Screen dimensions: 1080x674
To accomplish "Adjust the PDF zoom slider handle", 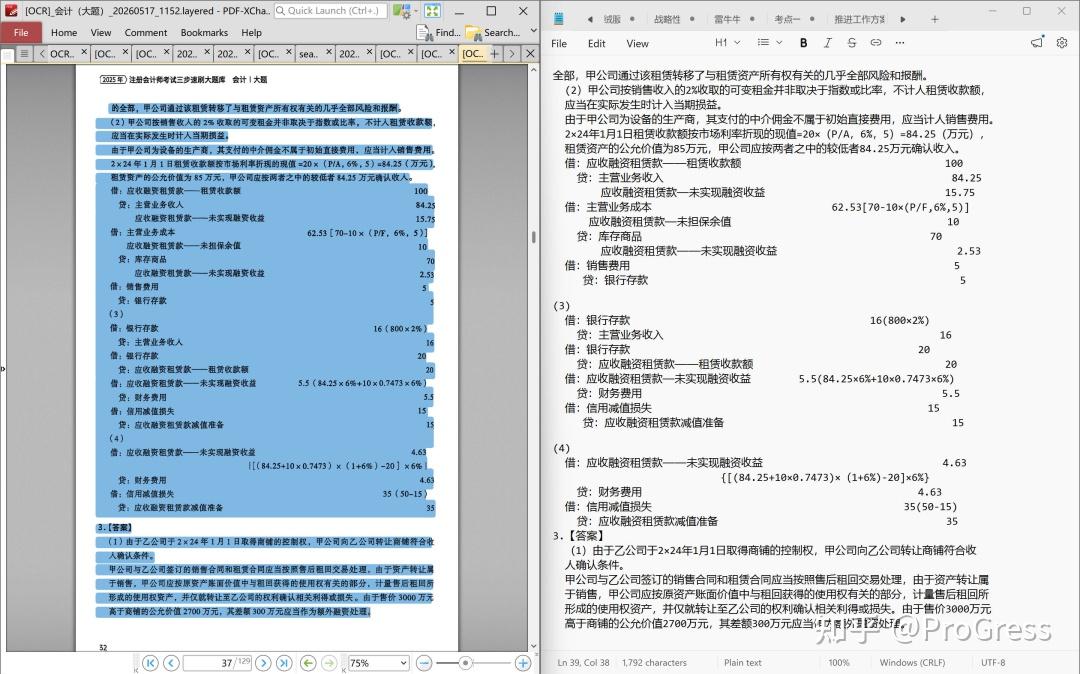I will click(x=466, y=663).
